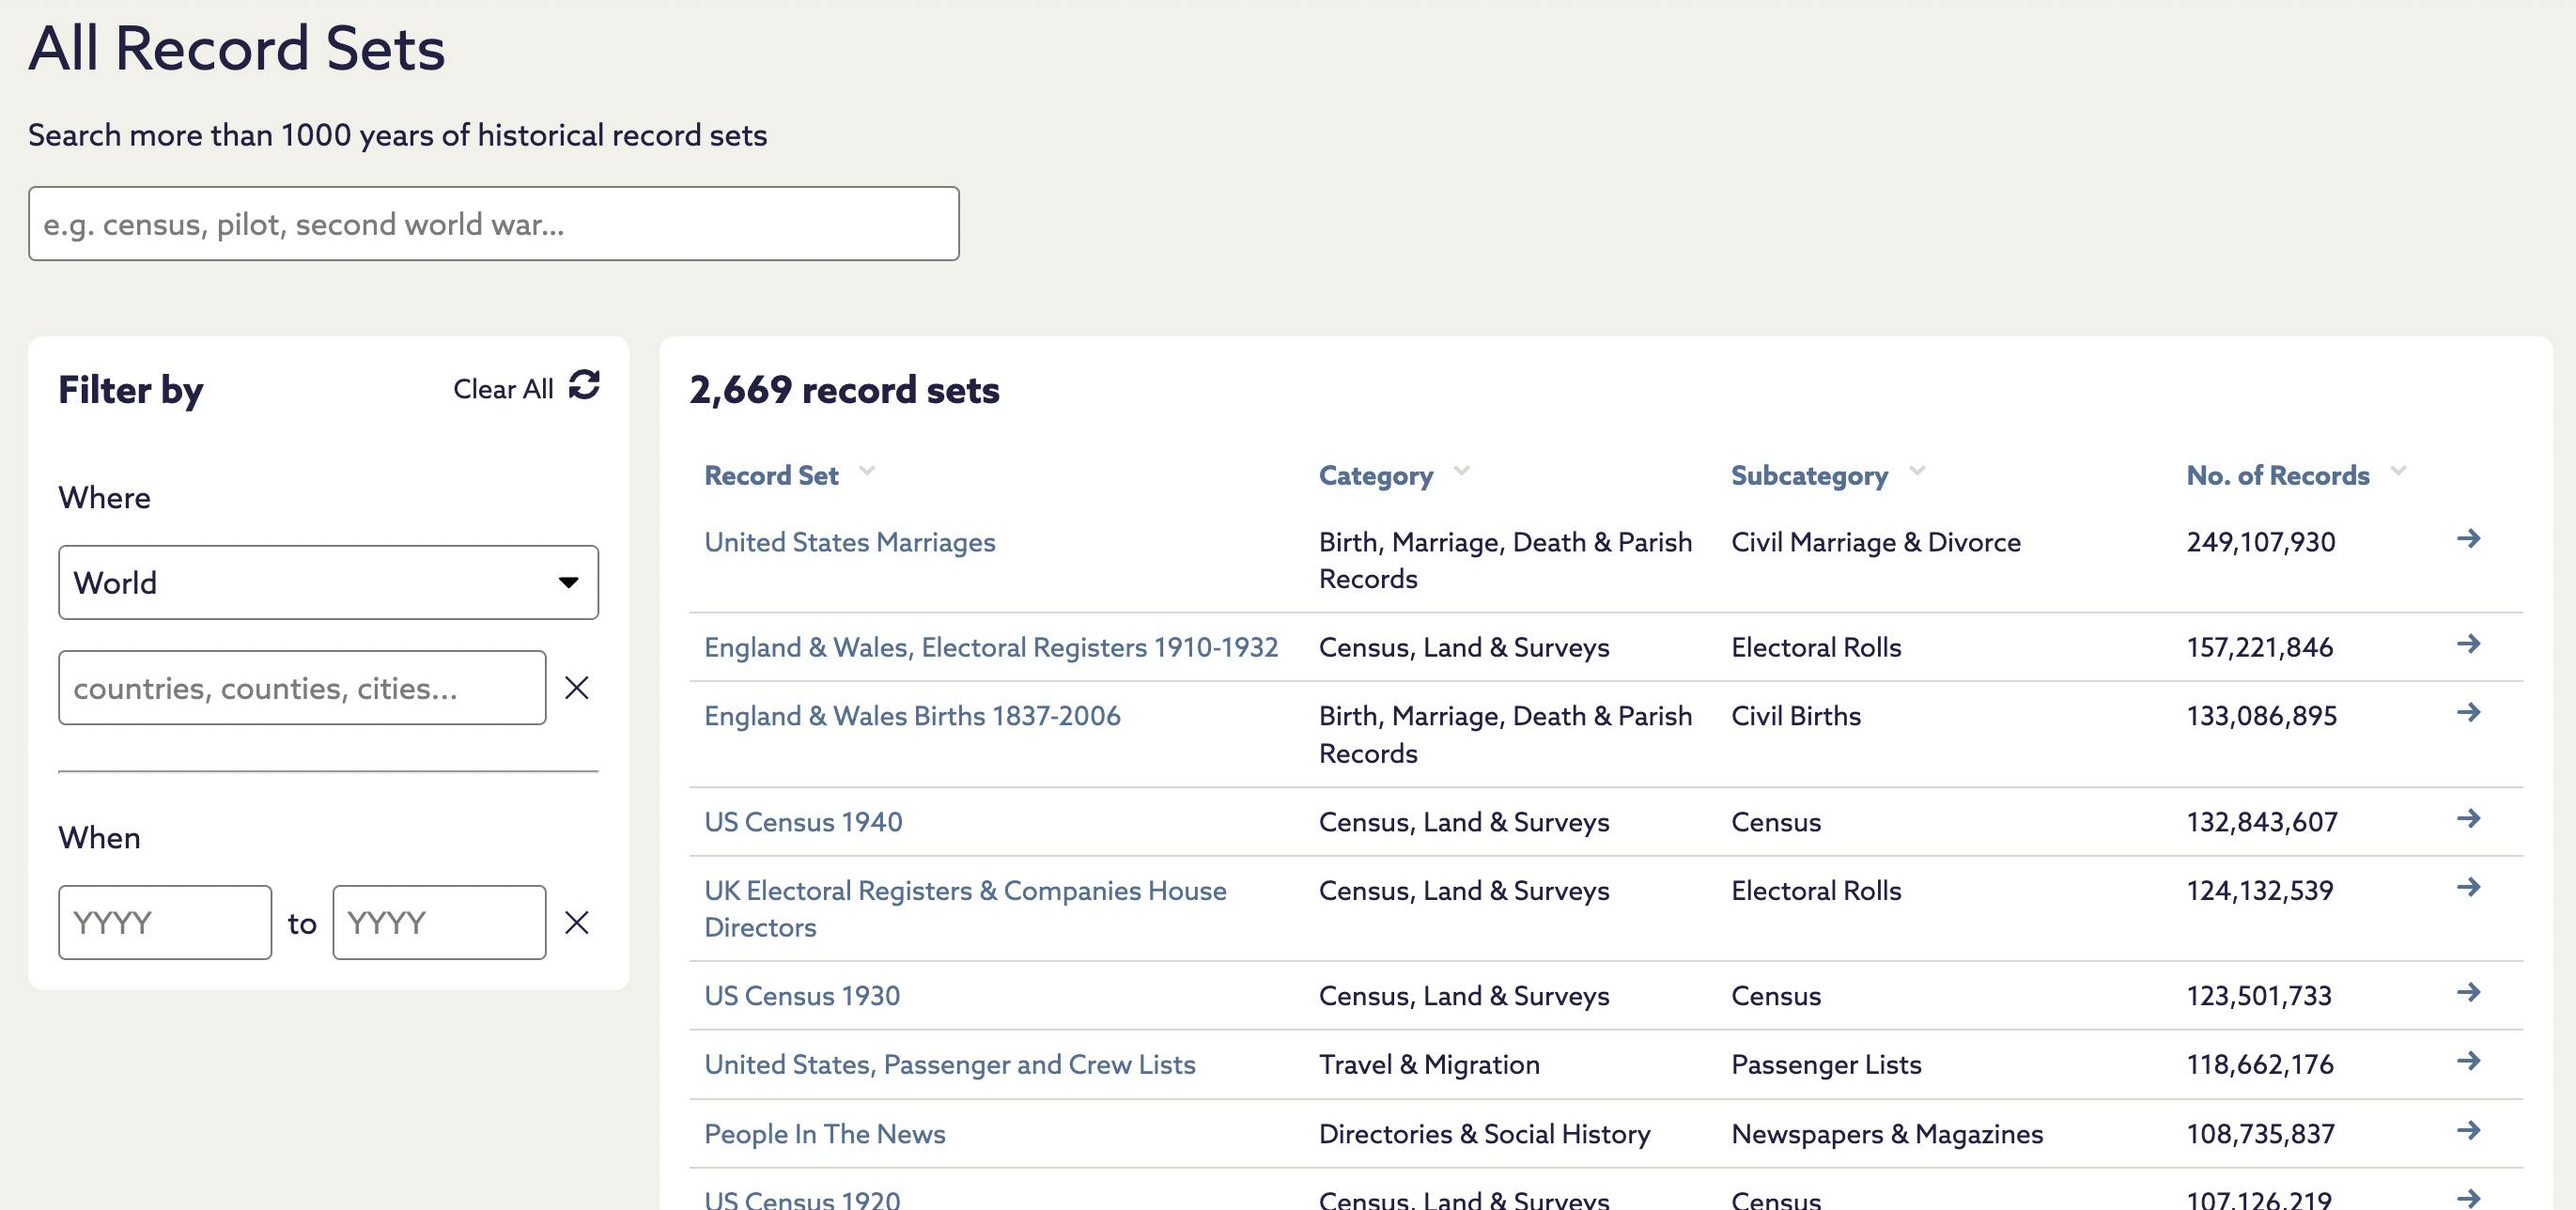Viewport: 2576px width, 1210px height.
Task: Click the Clear All text
Action: pos(503,389)
